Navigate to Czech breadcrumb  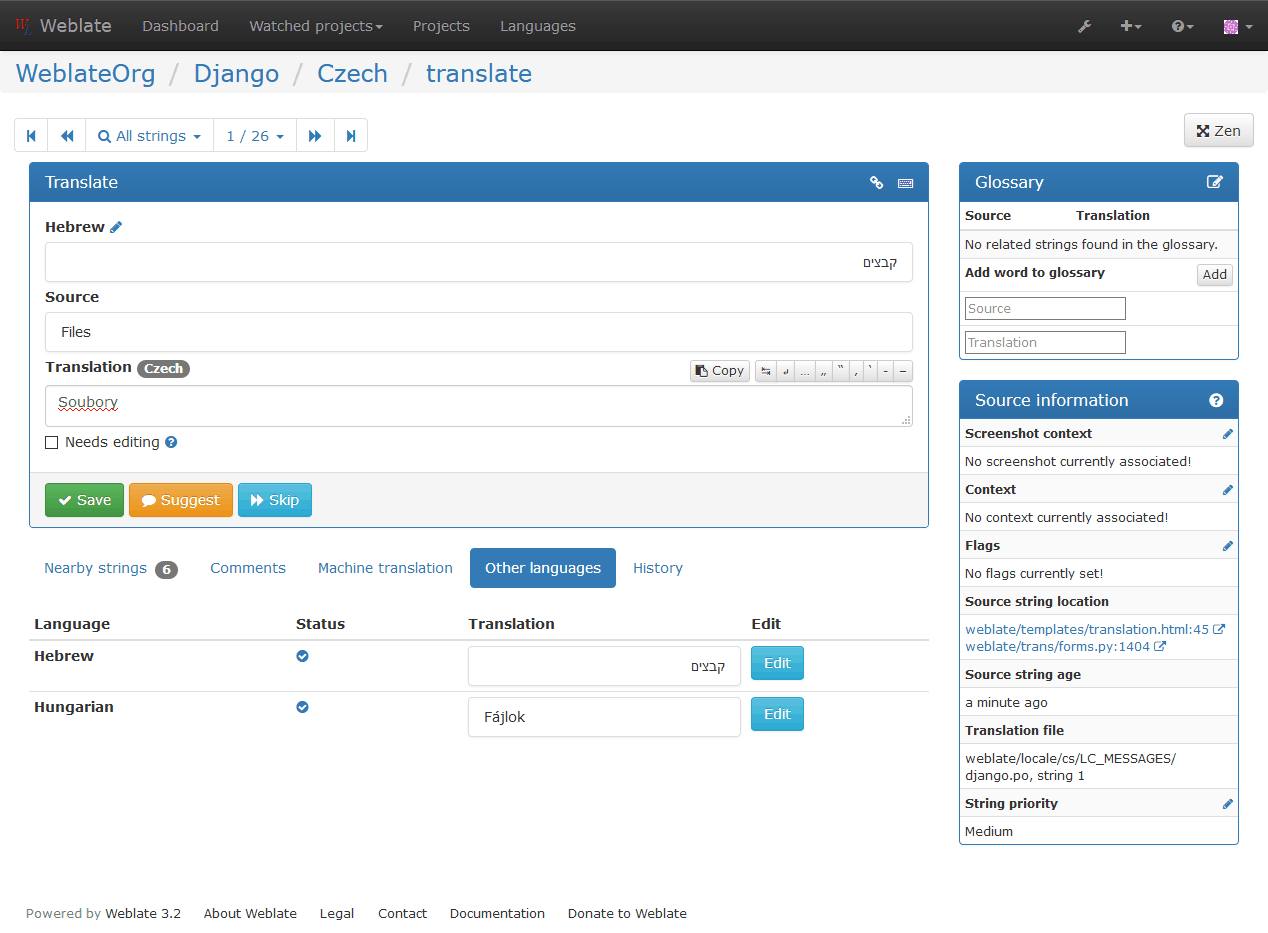point(352,74)
